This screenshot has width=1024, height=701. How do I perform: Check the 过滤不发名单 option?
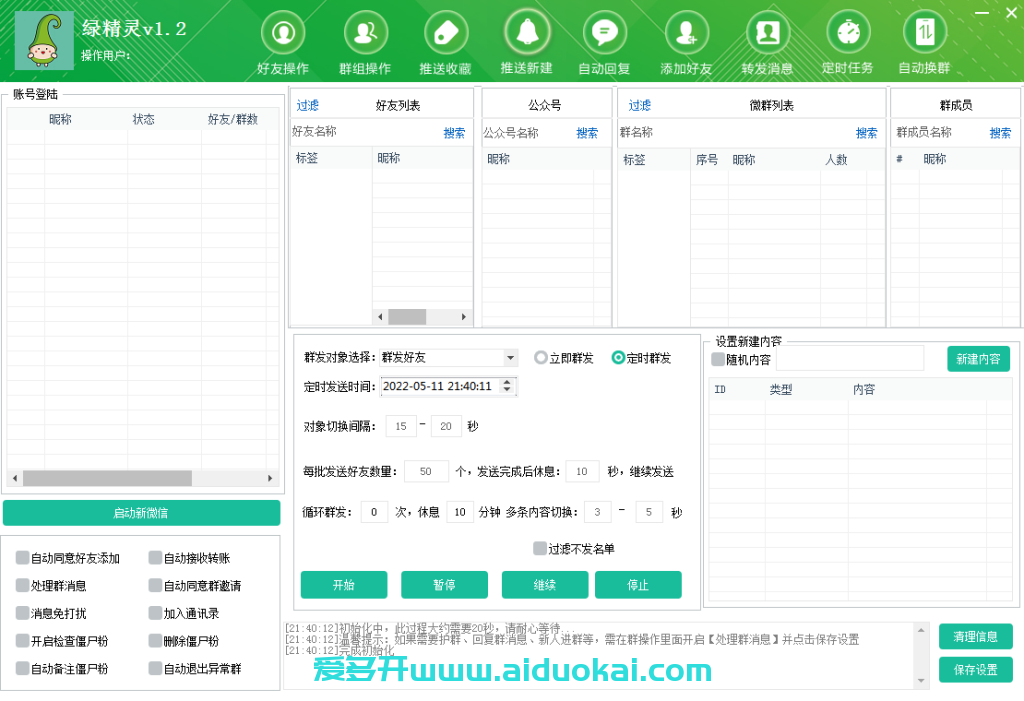coord(540,548)
